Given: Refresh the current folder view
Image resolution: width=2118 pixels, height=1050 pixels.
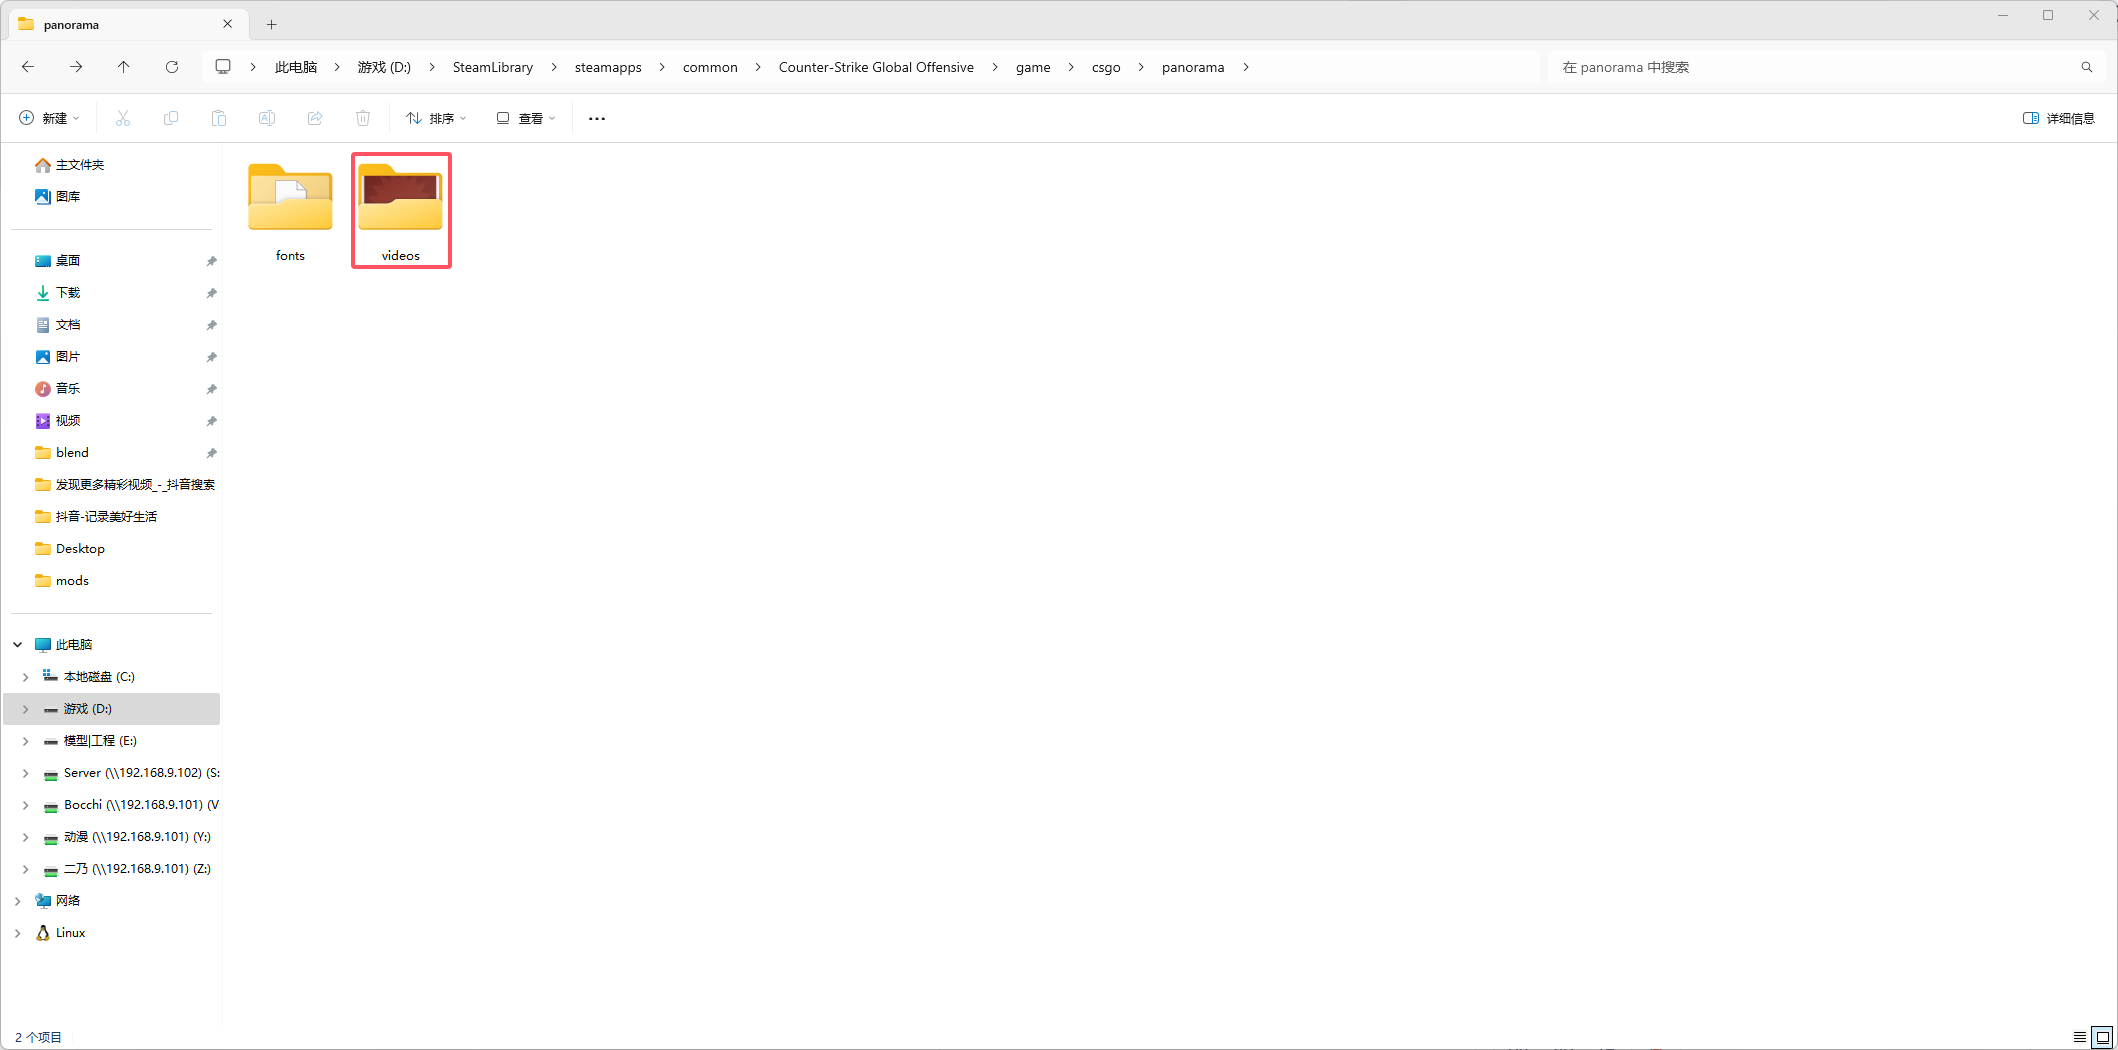Looking at the screenshot, I should point(172,67).
